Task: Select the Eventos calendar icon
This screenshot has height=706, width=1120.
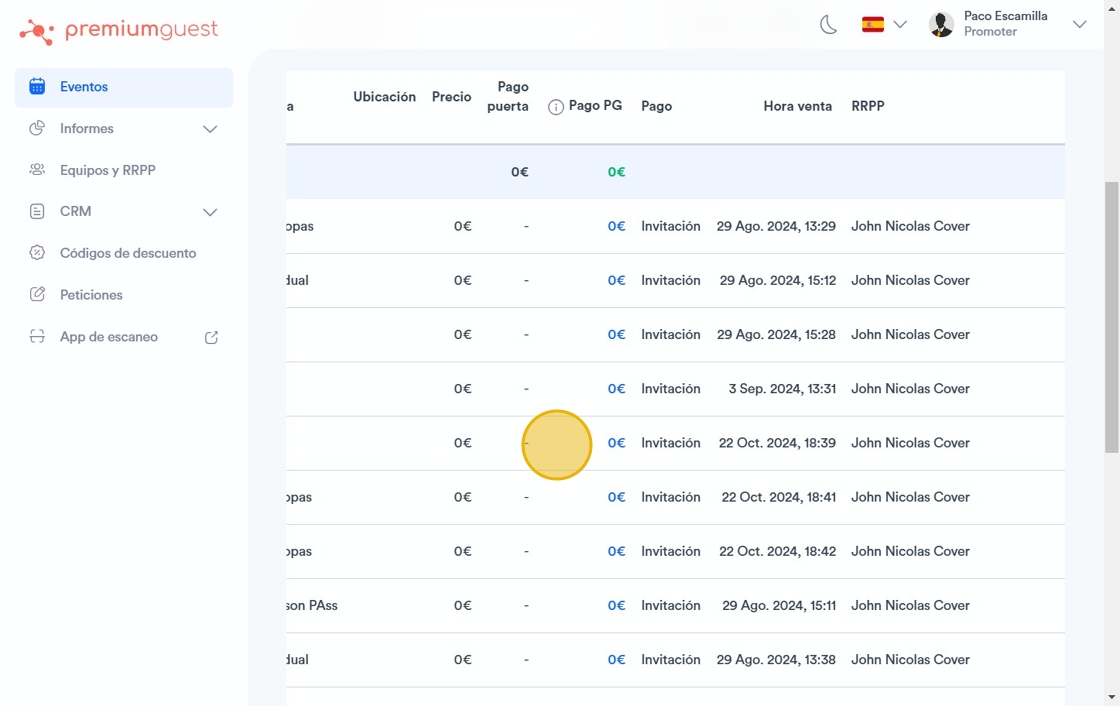Action: [x=37, y=87]
